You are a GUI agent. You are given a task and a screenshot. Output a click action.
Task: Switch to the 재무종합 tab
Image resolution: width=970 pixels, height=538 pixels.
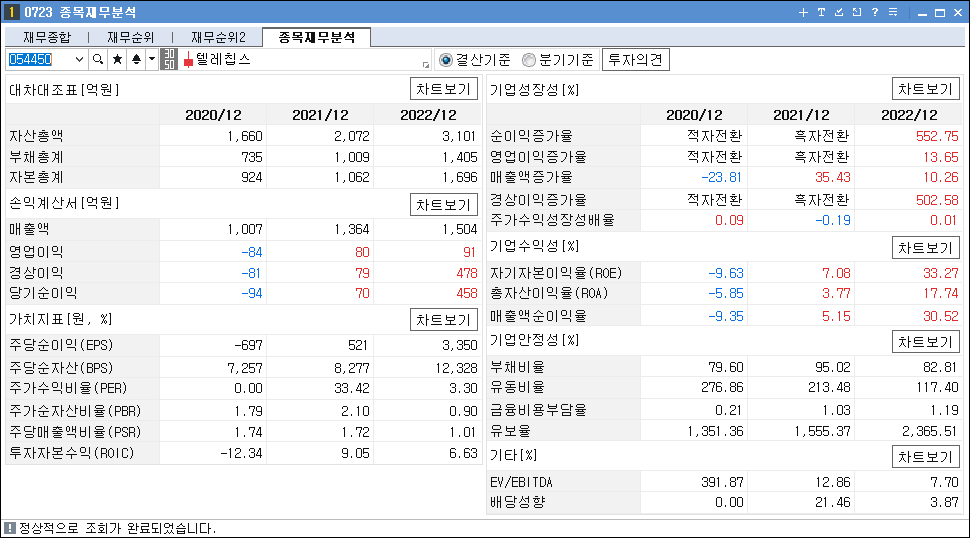click(x=47, y=37)
